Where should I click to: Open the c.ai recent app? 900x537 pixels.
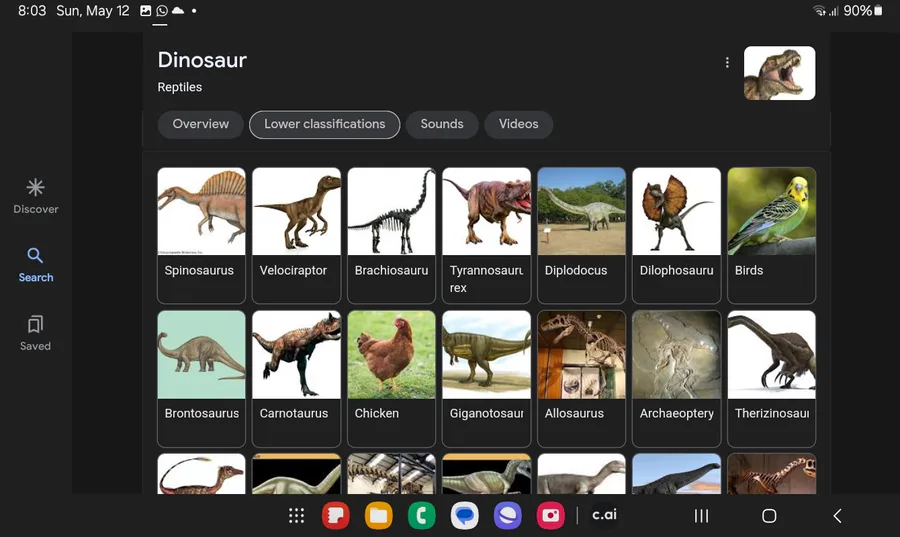604,515
